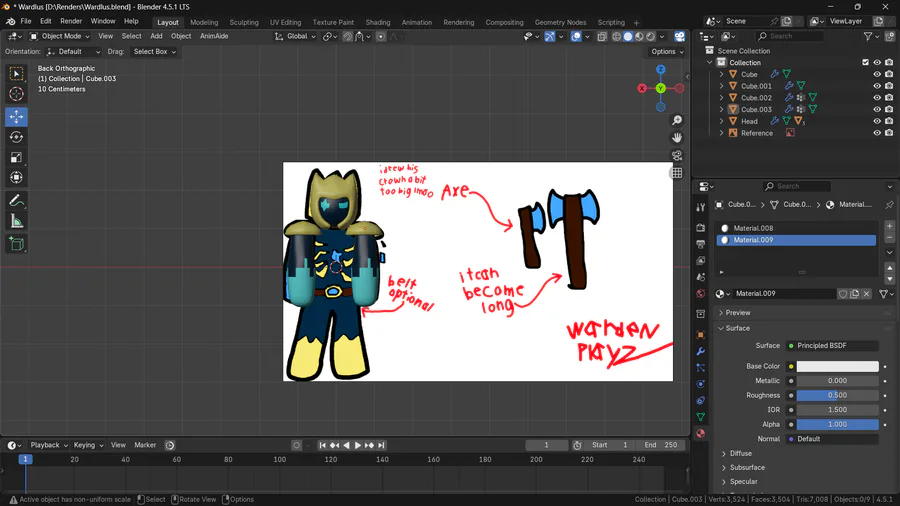Select Material.008 slot

click(796, 228)
